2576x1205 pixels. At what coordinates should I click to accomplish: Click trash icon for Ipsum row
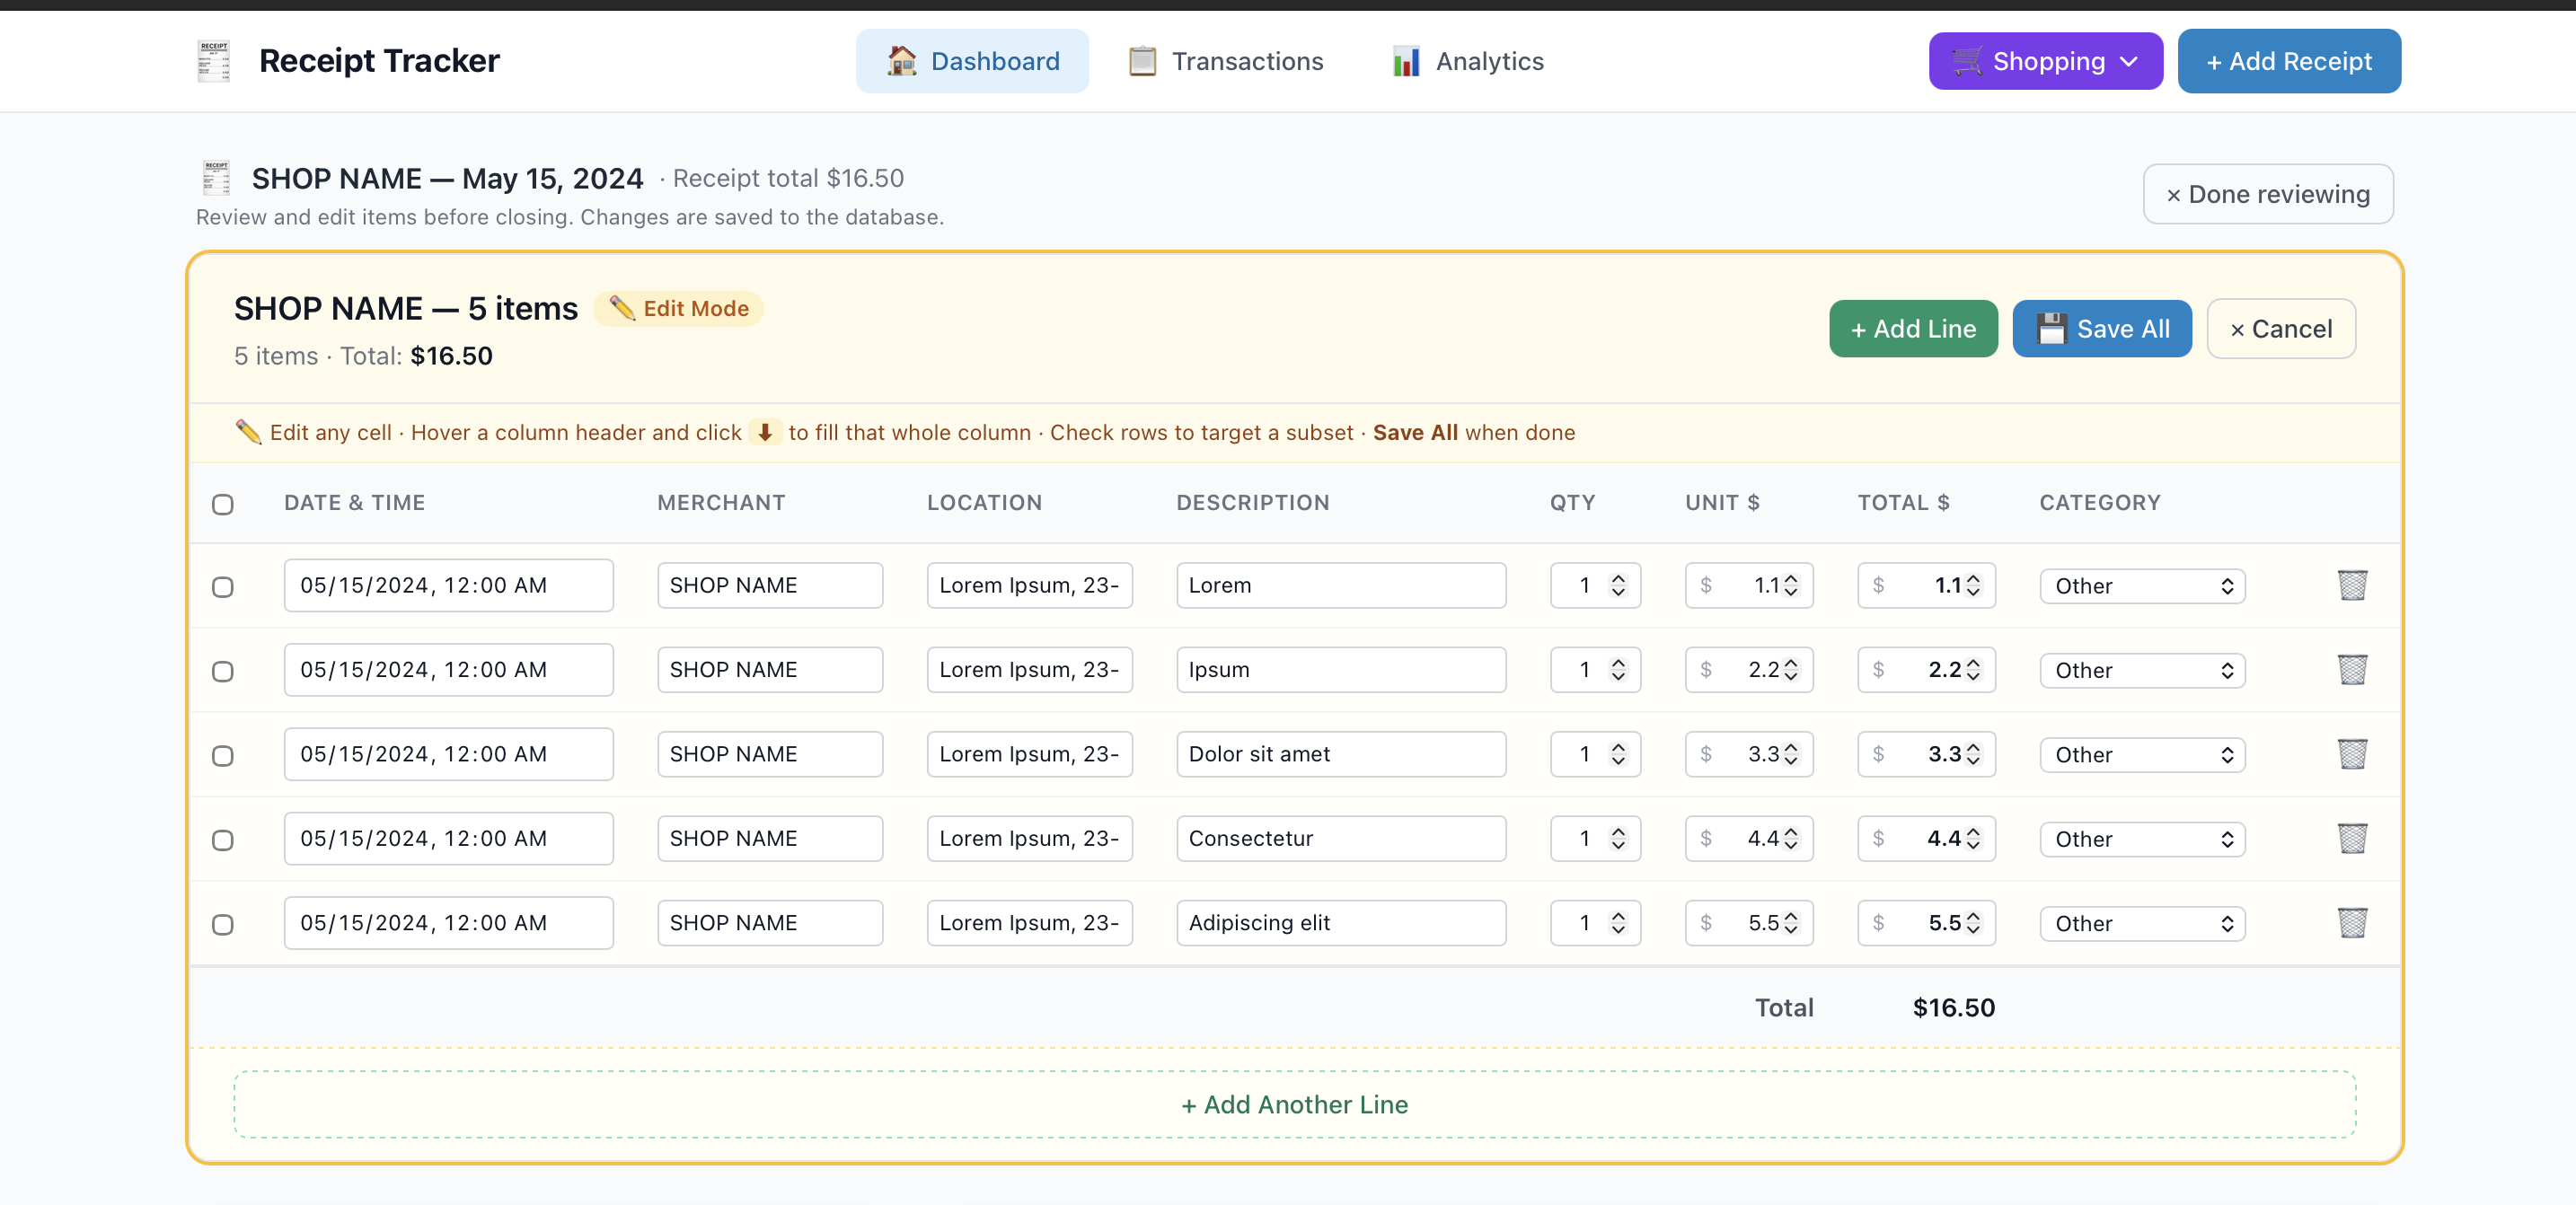(x=2351, y=669)
